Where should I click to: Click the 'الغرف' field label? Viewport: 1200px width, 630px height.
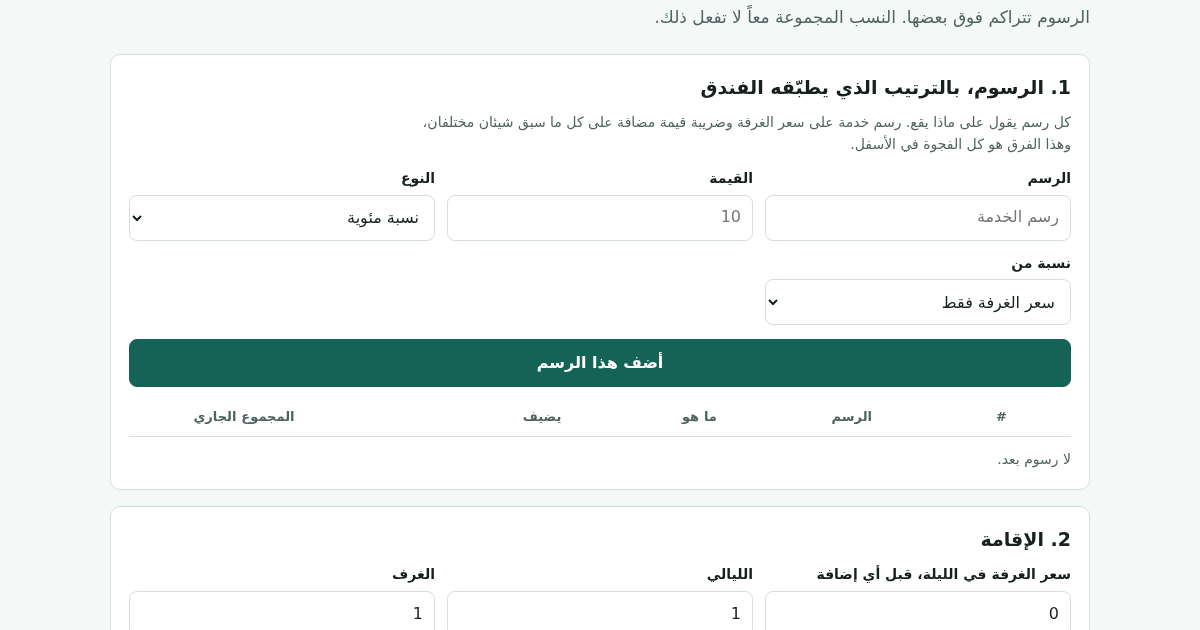(x=413, y=574)
